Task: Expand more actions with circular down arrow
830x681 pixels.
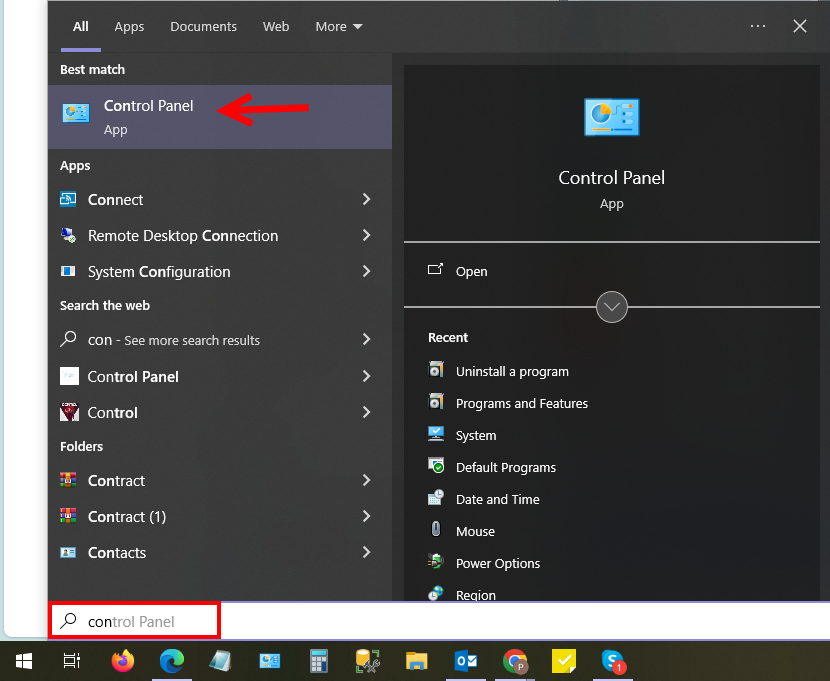Action: click(611, 307)
